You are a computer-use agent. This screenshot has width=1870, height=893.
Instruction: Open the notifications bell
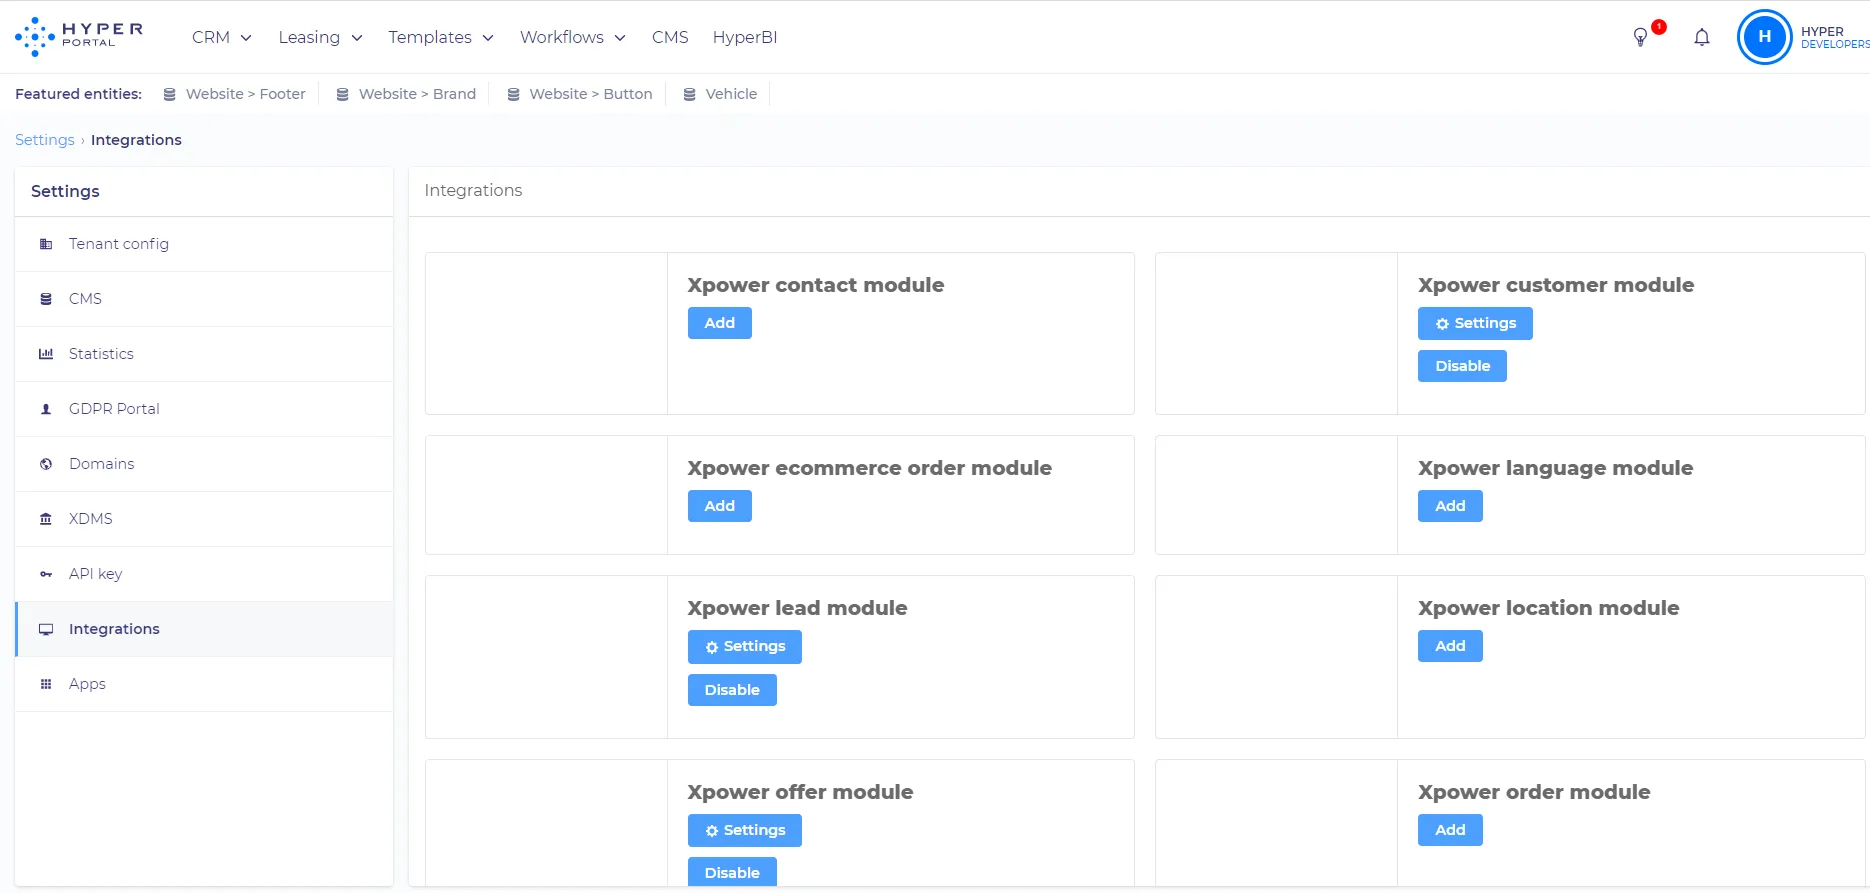point(1702,38)
